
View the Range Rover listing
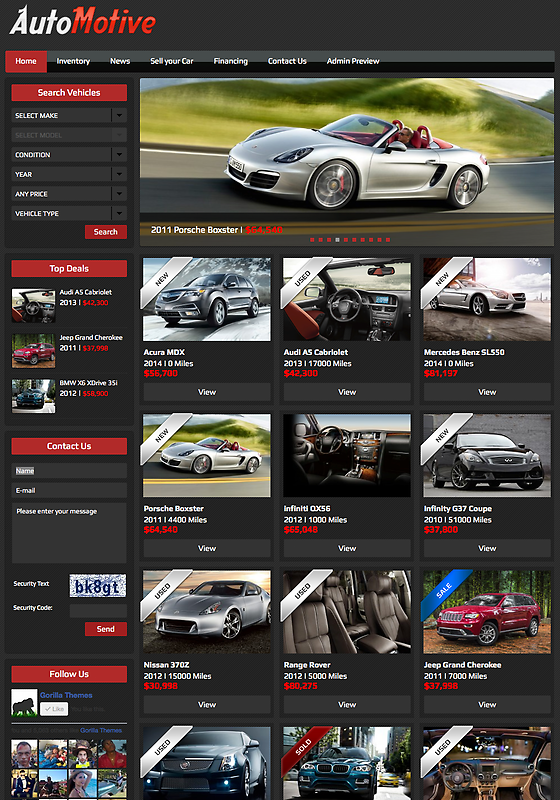tap(347, 704)
